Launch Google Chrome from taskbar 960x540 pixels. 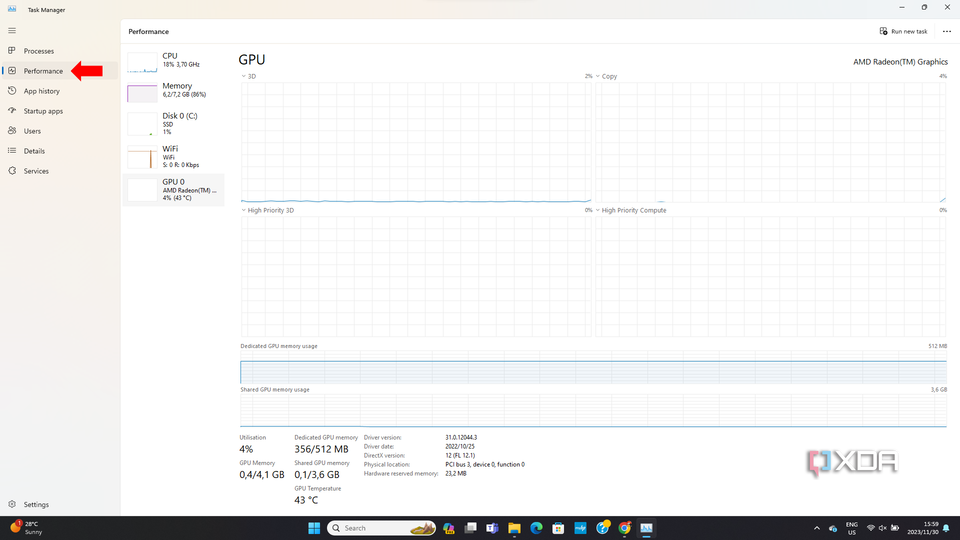click(x=624, y=528)
